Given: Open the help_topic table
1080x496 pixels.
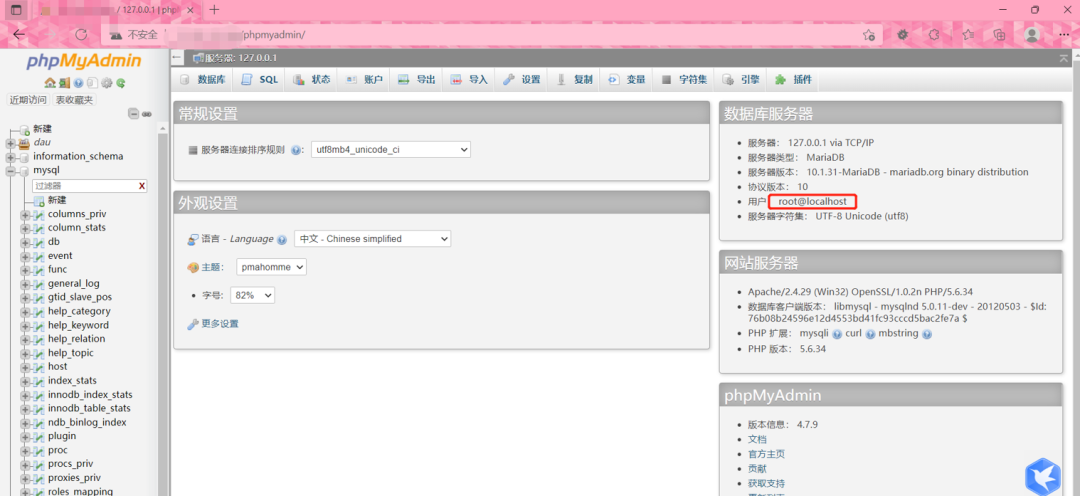Looking at the screenshot, I should pos(70,353).
